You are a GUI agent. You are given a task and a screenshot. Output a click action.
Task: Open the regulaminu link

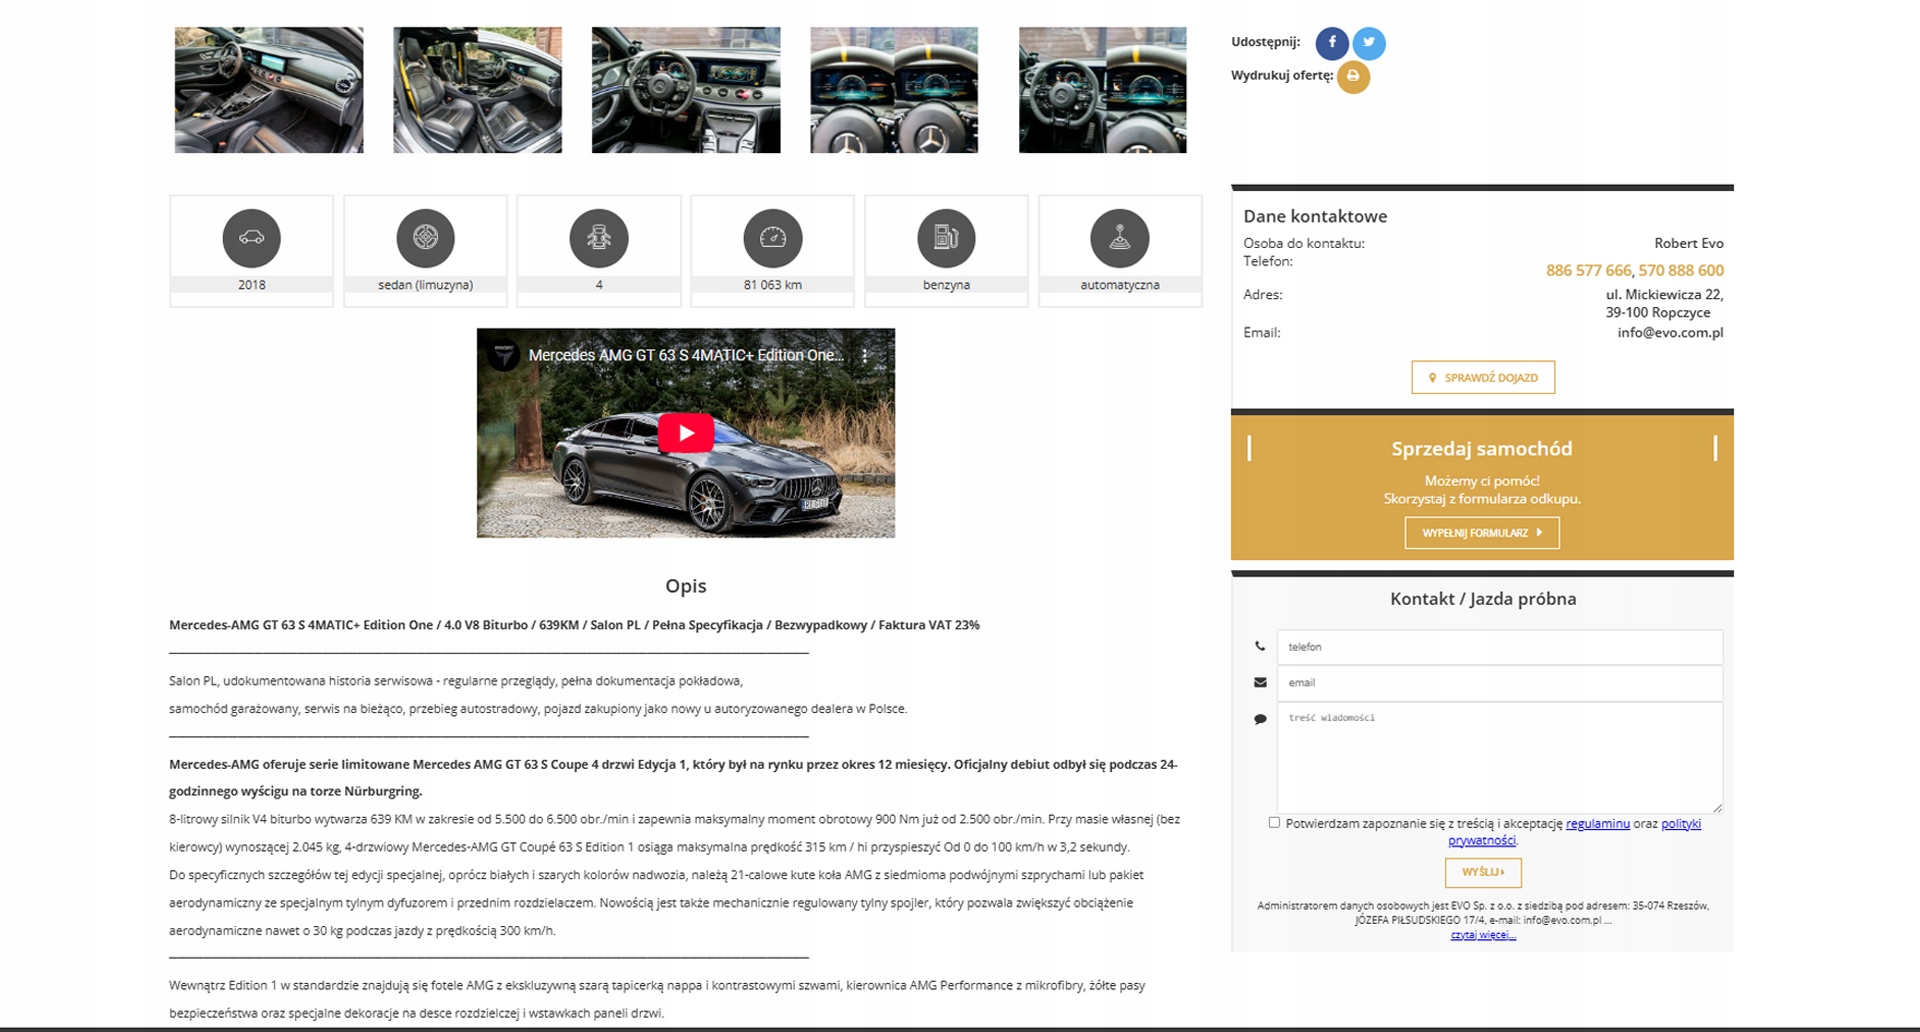click(x=1598, y=824)
